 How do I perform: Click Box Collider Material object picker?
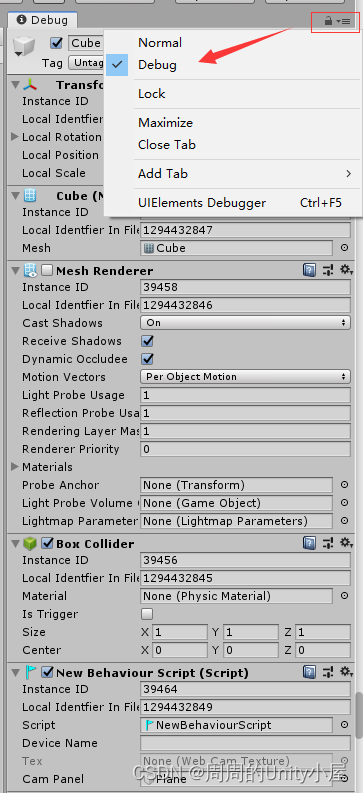[345, 596]
